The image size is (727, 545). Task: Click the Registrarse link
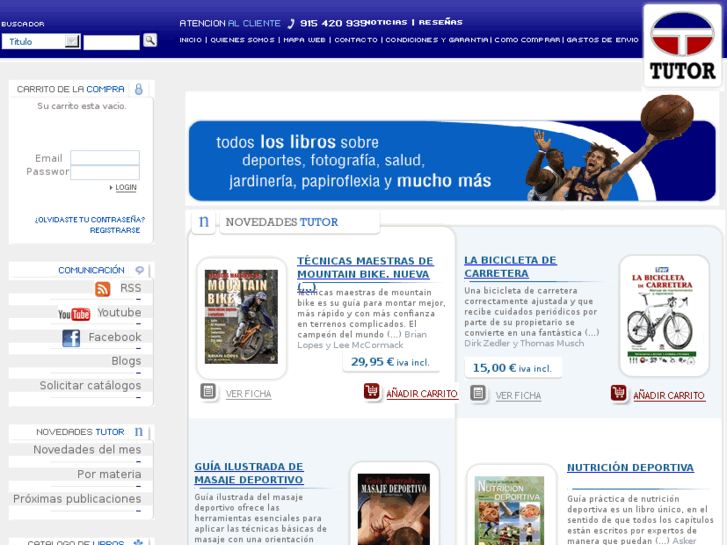click(x=115, y=230)
